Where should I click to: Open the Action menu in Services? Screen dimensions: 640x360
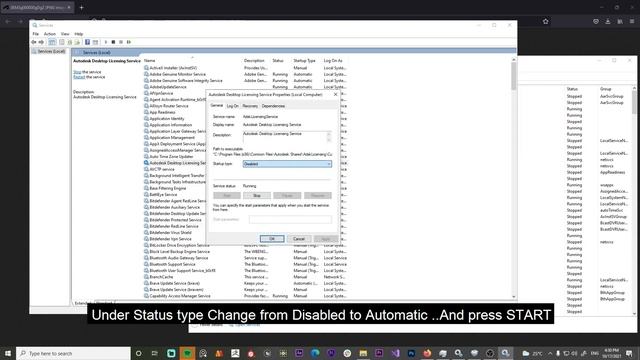click(x=50, y=34)
